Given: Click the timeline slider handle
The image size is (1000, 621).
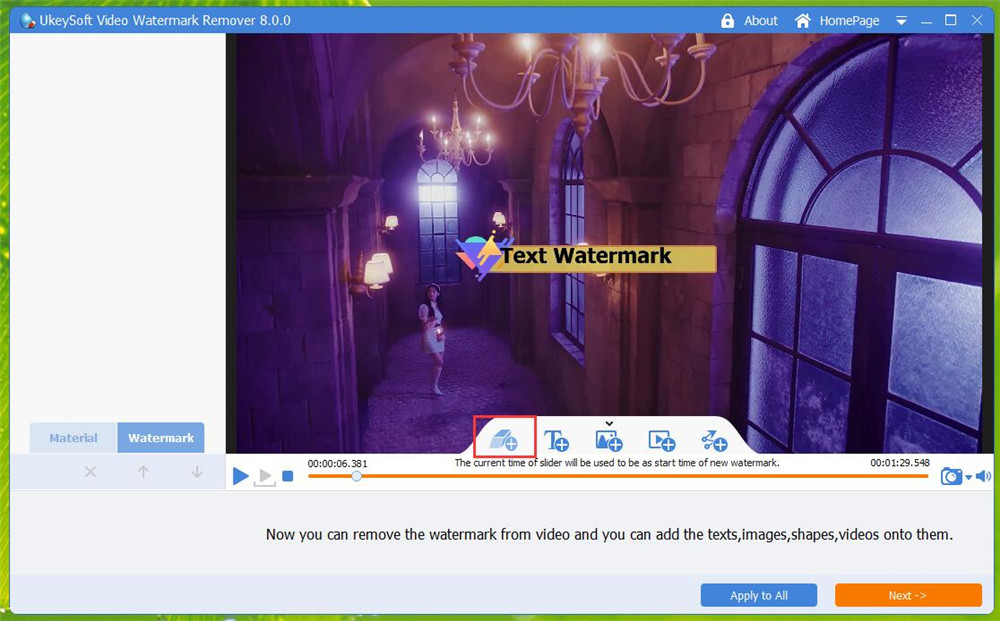Looking at the screenshot, I should coord(356,477).
